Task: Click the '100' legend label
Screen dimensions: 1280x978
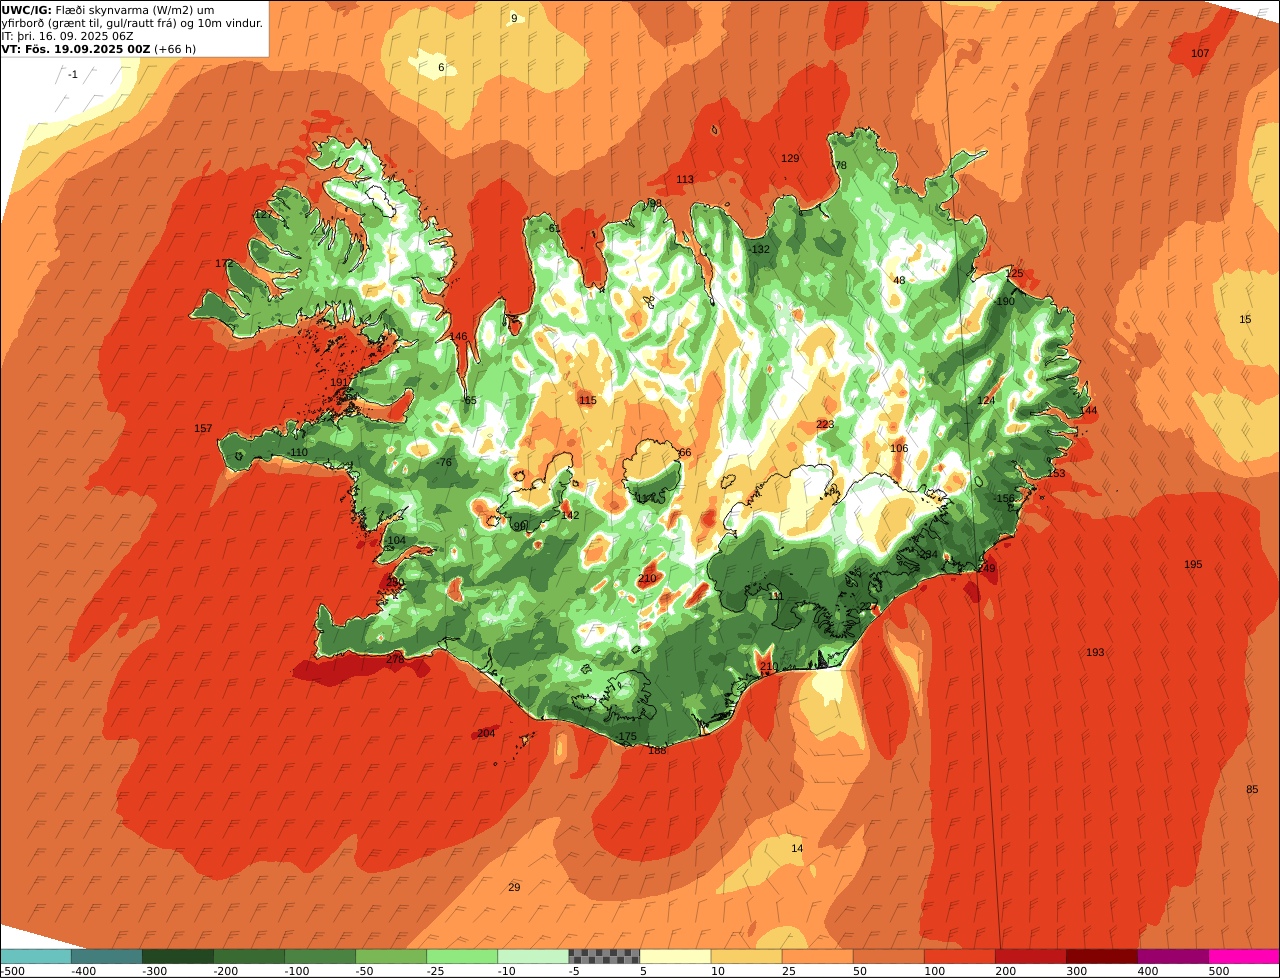Action: point(934,971)
